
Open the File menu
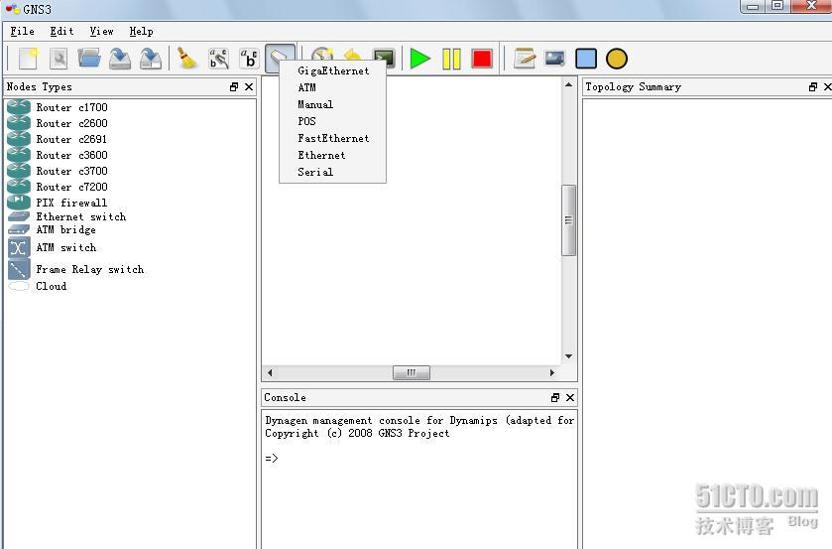[22, 31]
